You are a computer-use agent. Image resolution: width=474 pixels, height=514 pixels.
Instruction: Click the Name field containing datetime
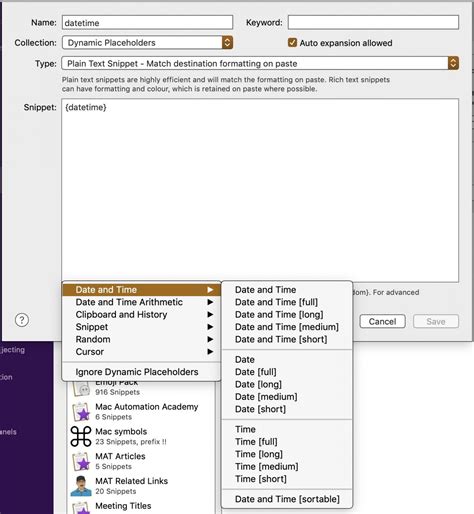tap(147, 22)
